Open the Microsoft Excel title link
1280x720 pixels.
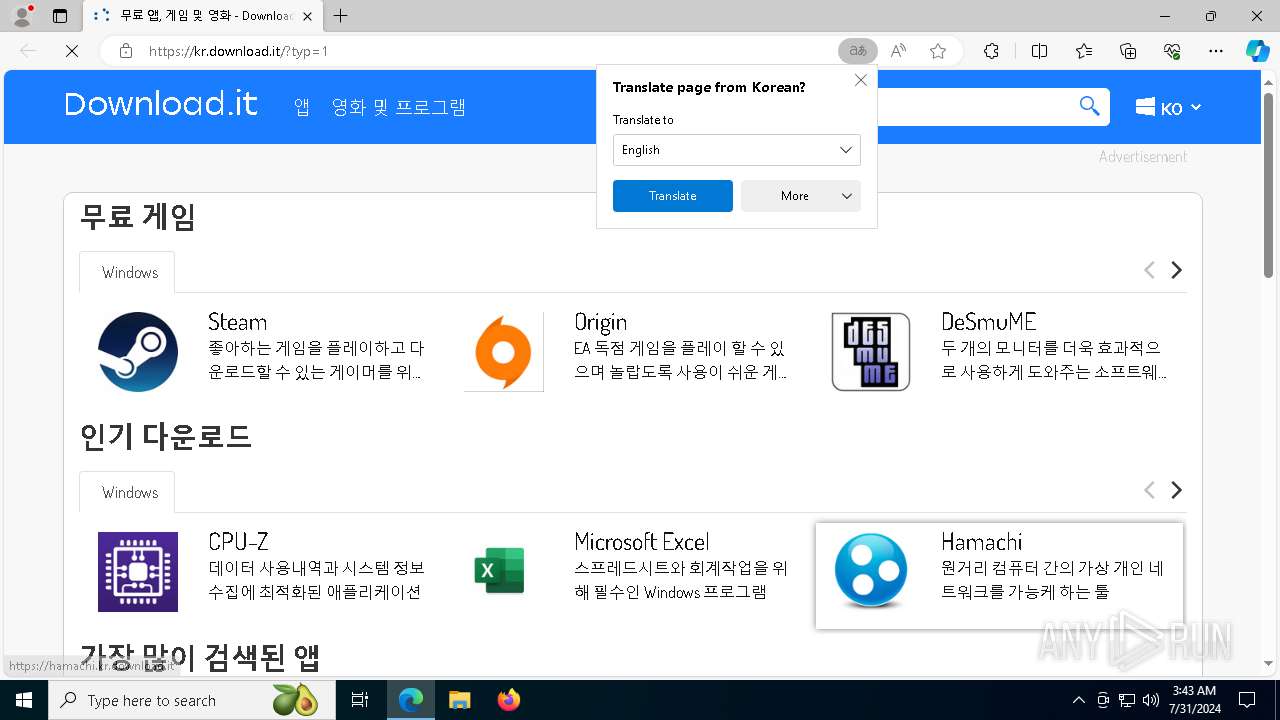coord(642,542)
